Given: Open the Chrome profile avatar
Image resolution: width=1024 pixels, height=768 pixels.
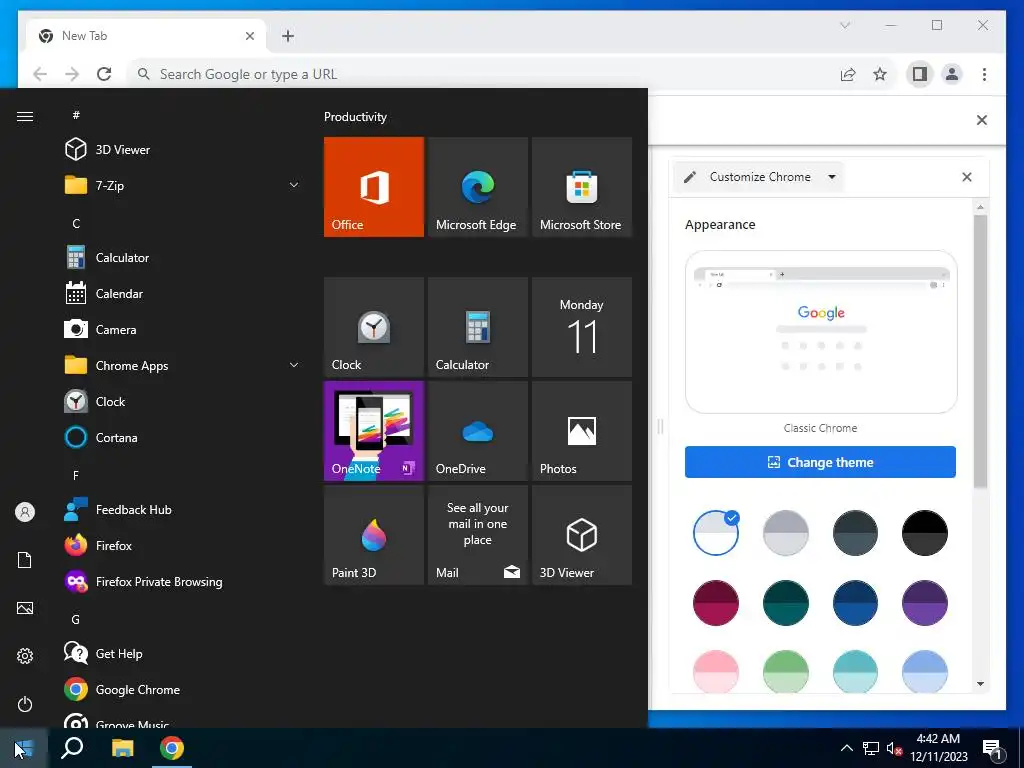Looking at the screenshot, I should pos(952,74).
